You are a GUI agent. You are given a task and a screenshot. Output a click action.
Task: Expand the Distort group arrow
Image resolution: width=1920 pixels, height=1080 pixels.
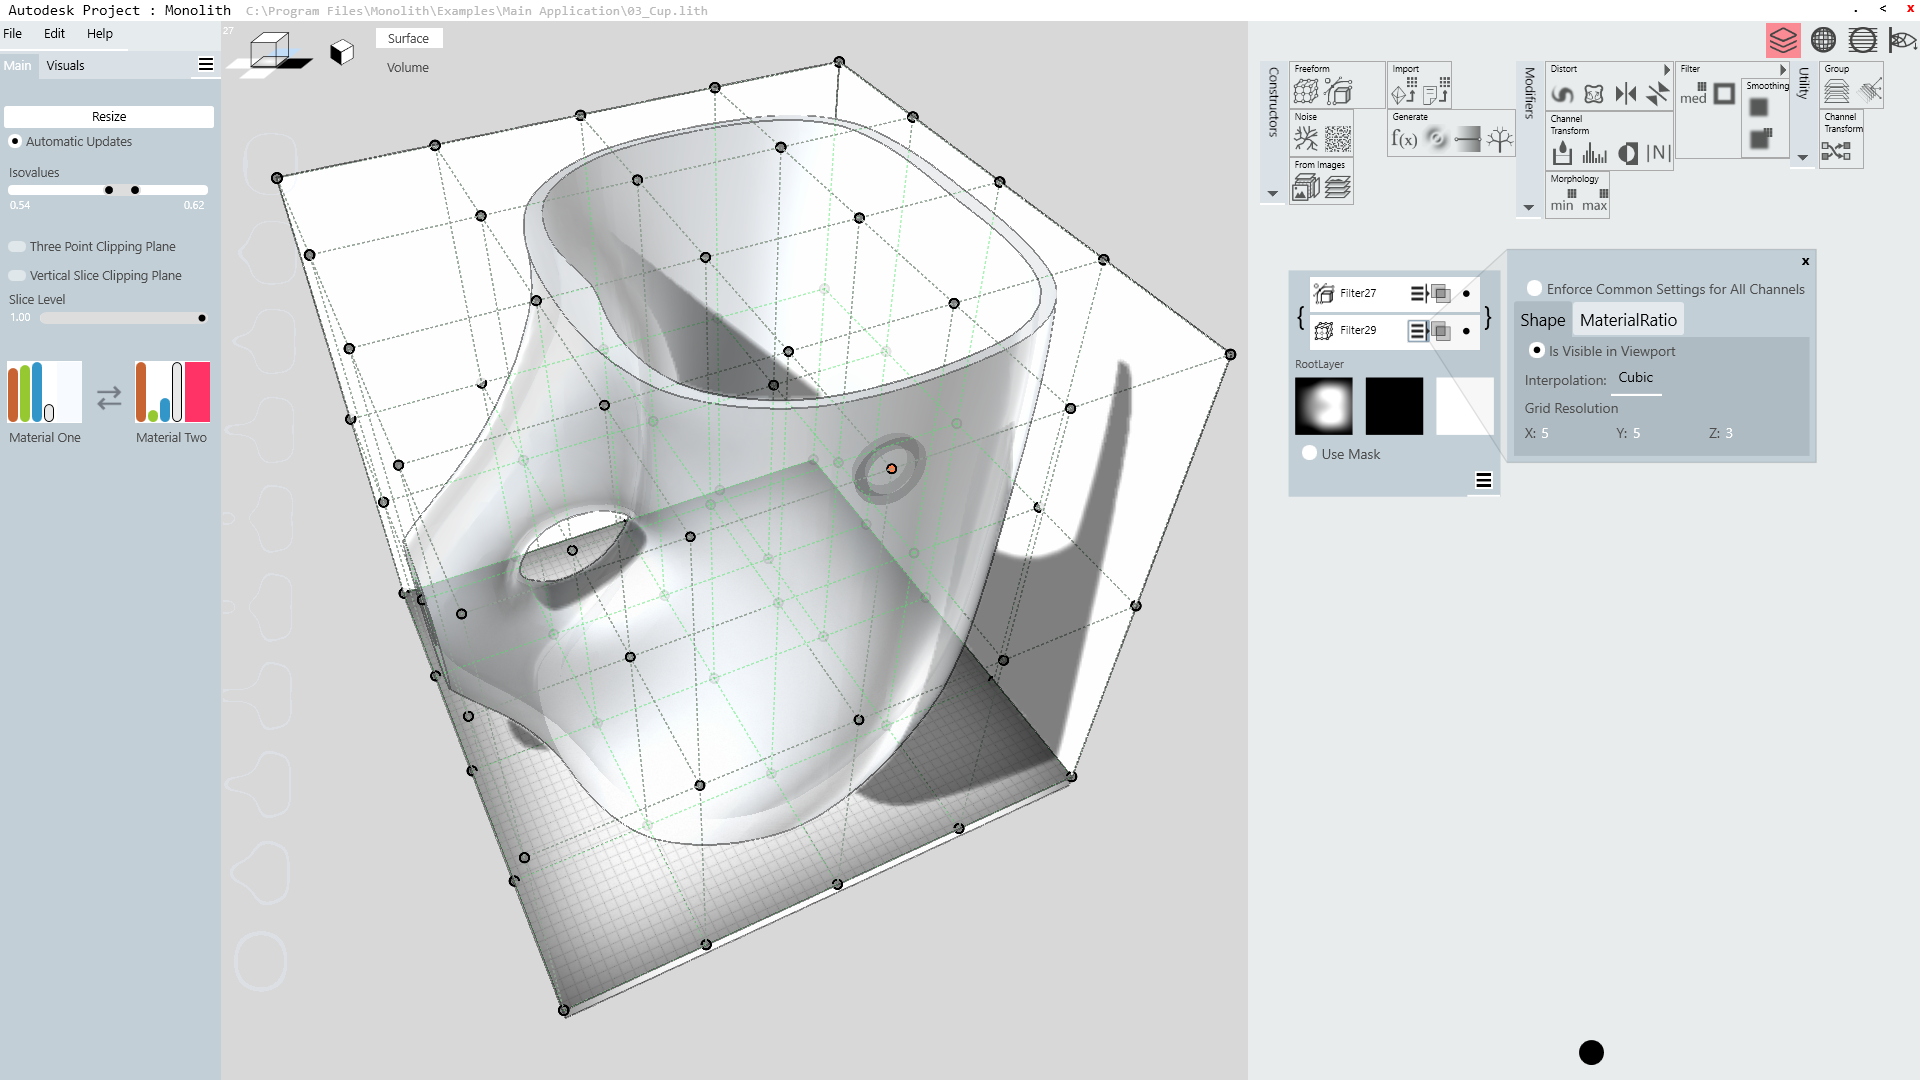click(1666, 70)
